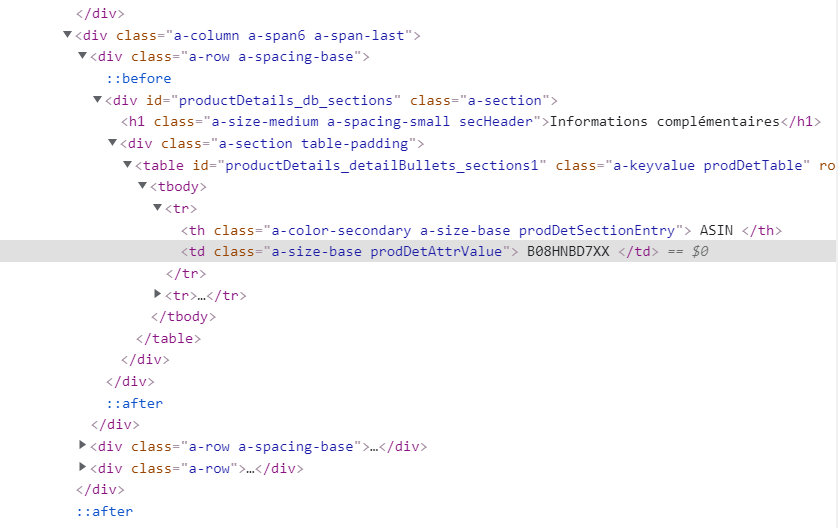Select the ::after line below the section div
Viewport: 838px width, 528px height.
click(x=134, y=403)
